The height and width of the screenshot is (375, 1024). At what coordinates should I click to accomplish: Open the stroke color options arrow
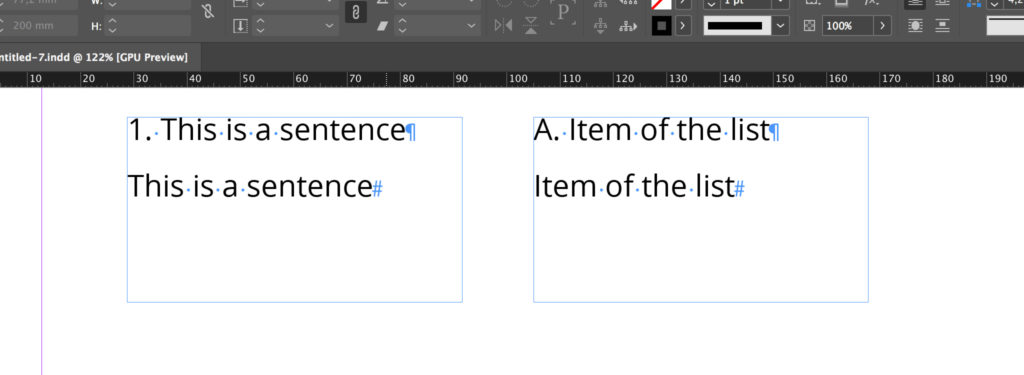[x=683, y=26]
